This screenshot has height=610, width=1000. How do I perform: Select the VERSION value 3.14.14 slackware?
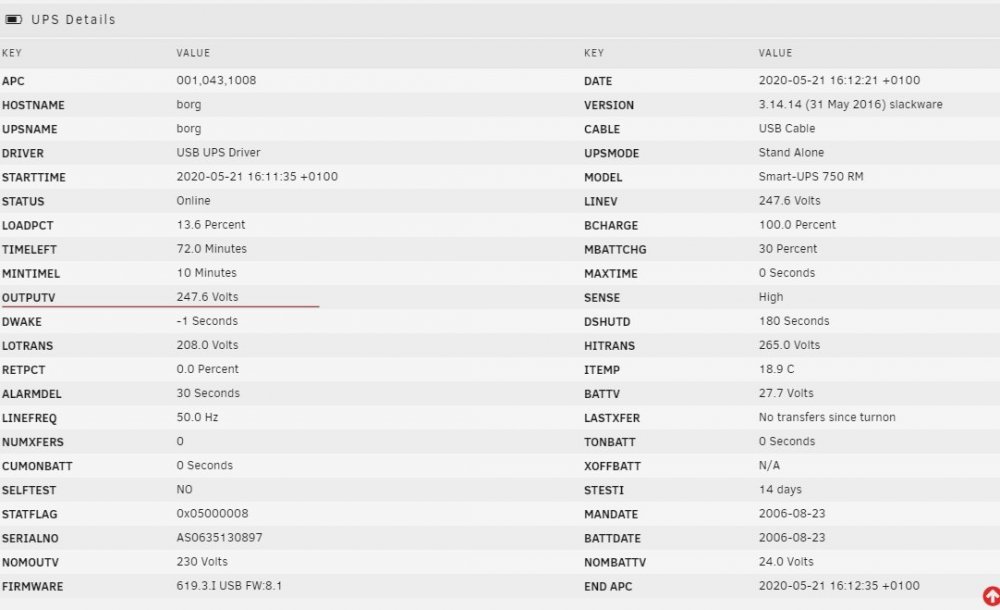pyautogui.click(x=850, y=105)
